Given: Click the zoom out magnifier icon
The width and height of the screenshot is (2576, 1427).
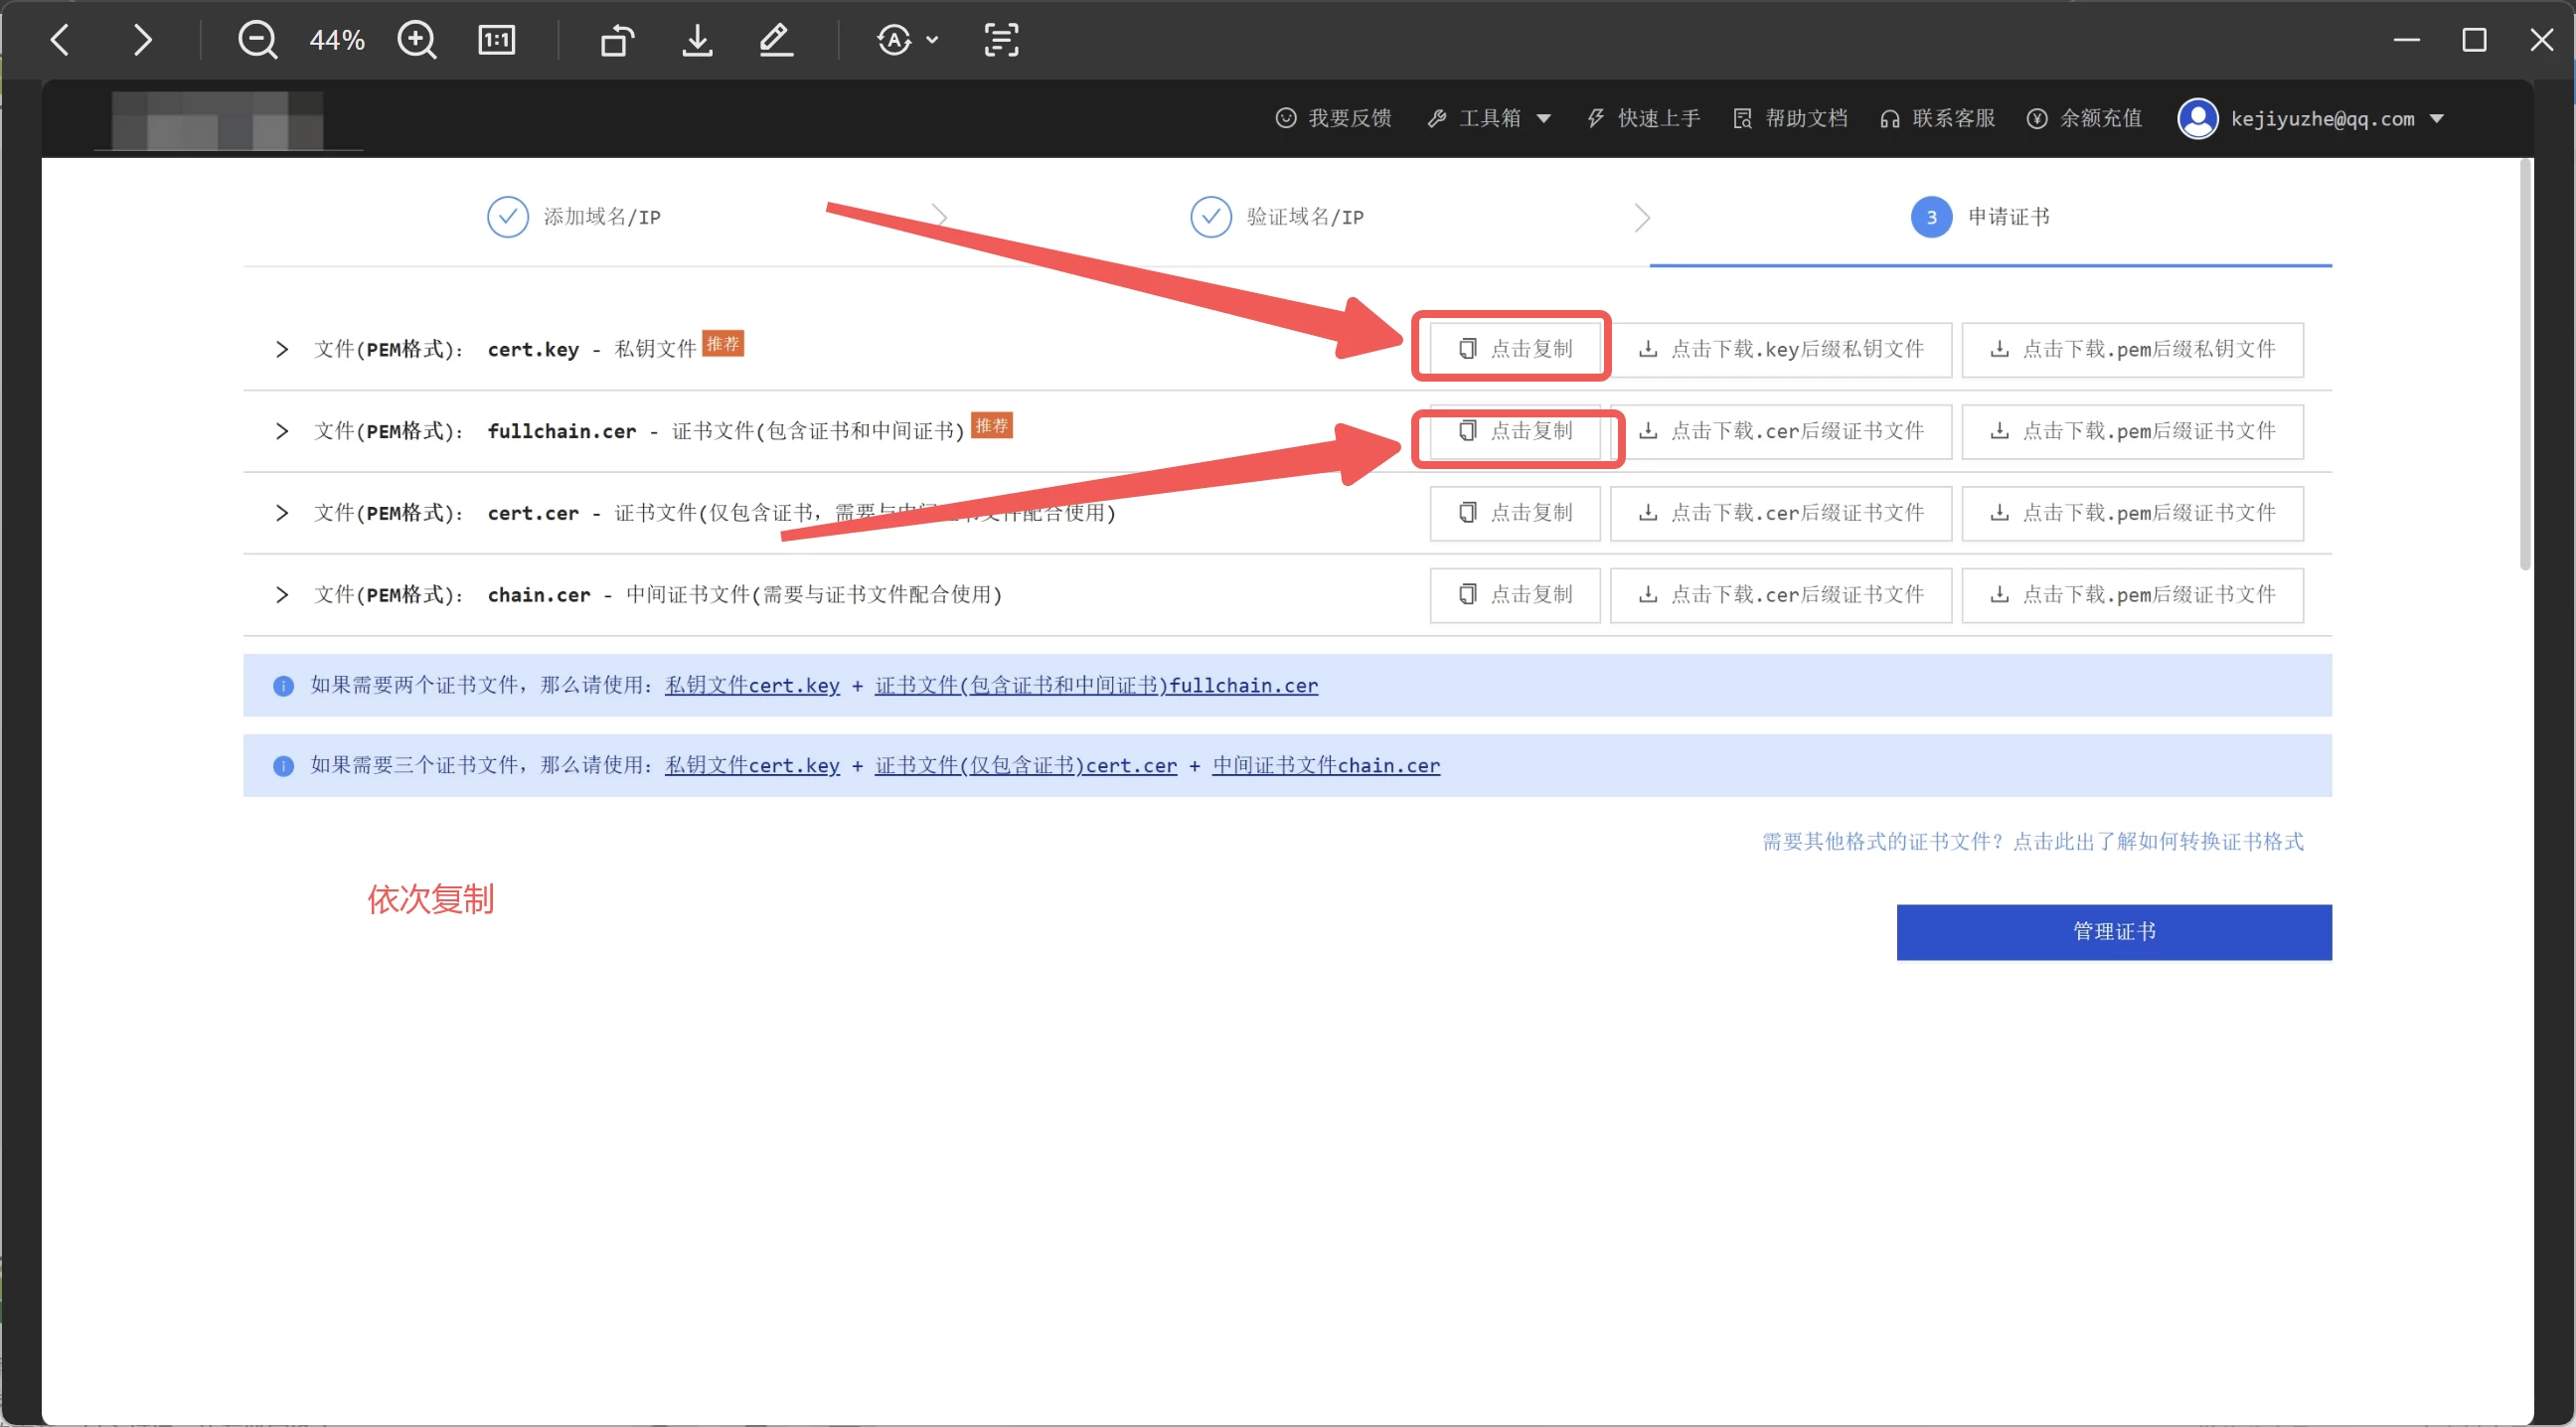Looking at the screenshot, I should 257,40.
